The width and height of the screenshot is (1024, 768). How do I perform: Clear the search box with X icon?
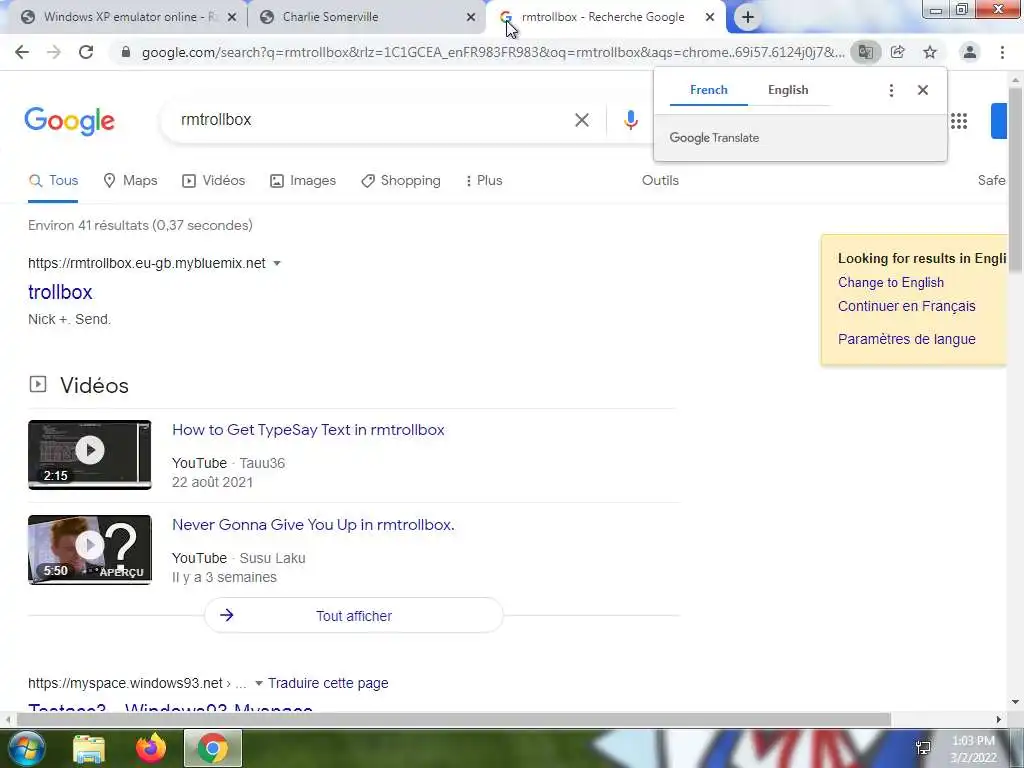click(582, 120)
